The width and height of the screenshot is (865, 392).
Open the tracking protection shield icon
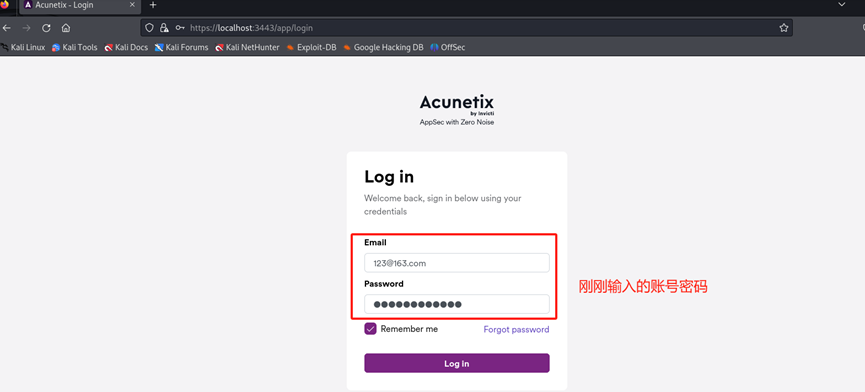coord(149,28)
